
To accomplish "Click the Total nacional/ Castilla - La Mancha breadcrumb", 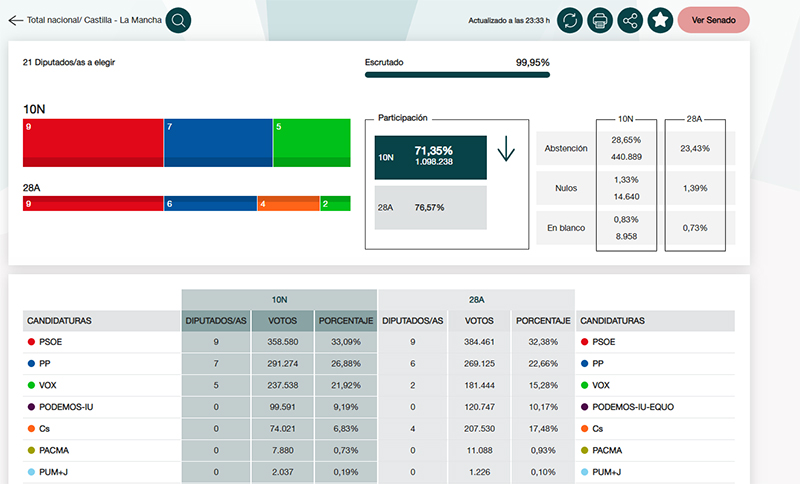I will 94,20.
